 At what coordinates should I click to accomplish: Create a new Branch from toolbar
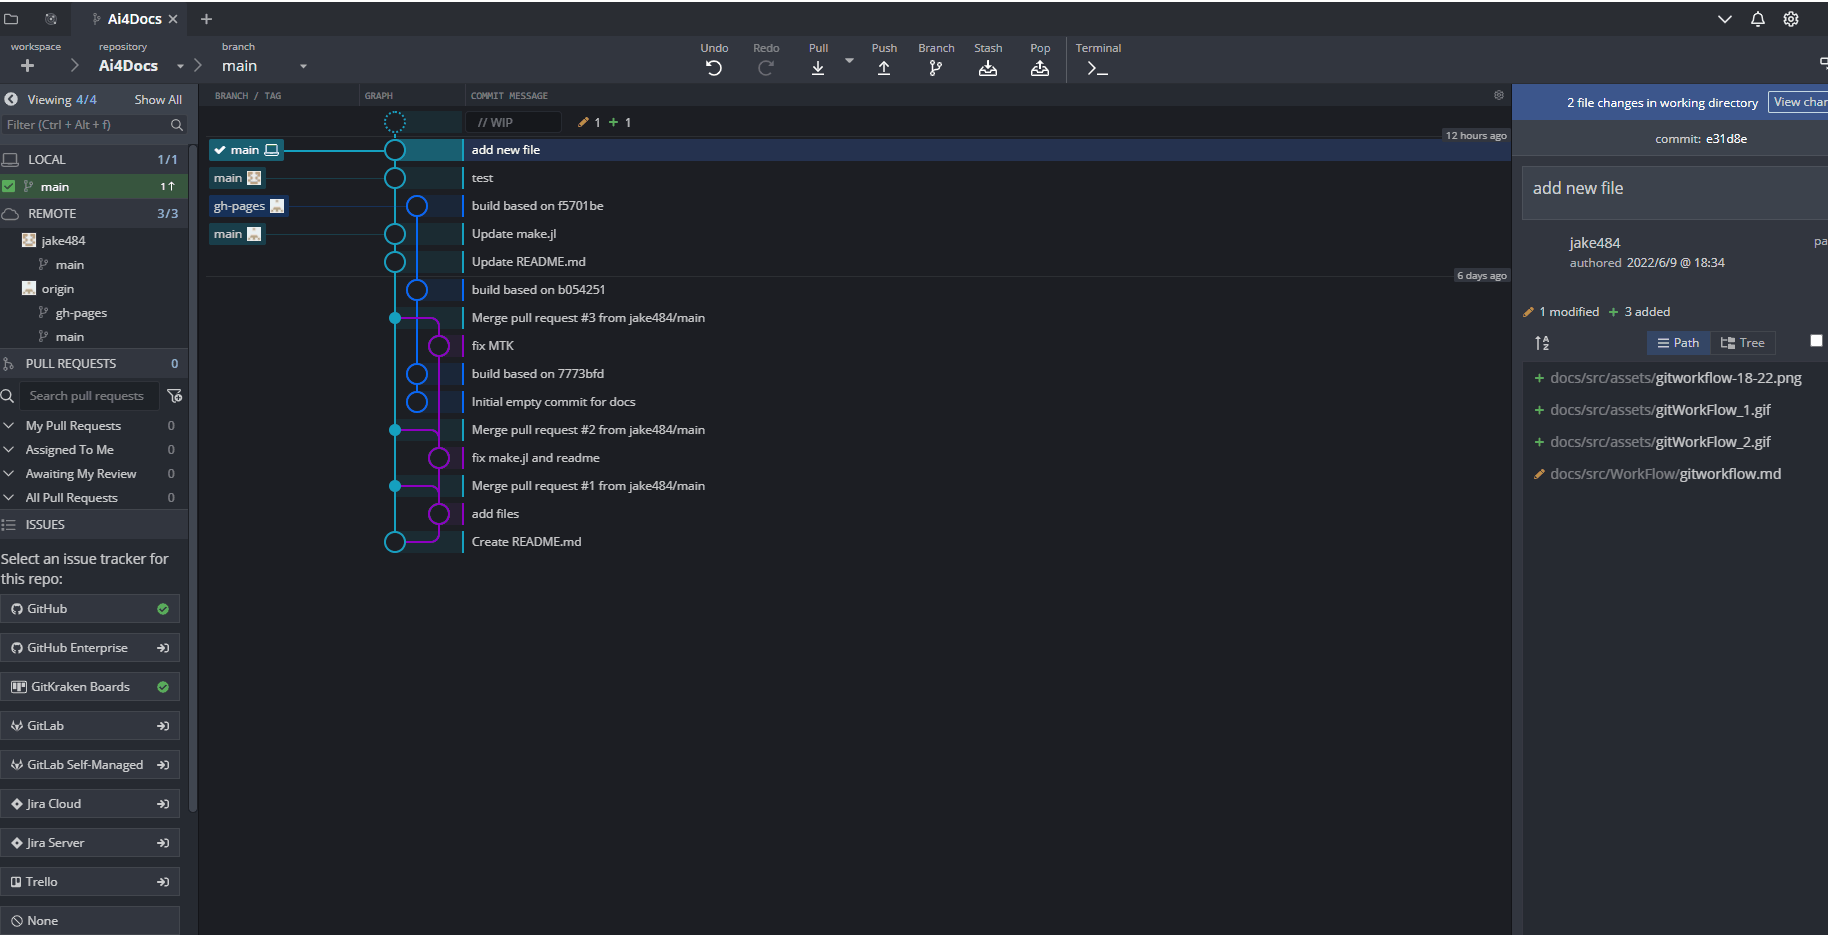point(935,68)
